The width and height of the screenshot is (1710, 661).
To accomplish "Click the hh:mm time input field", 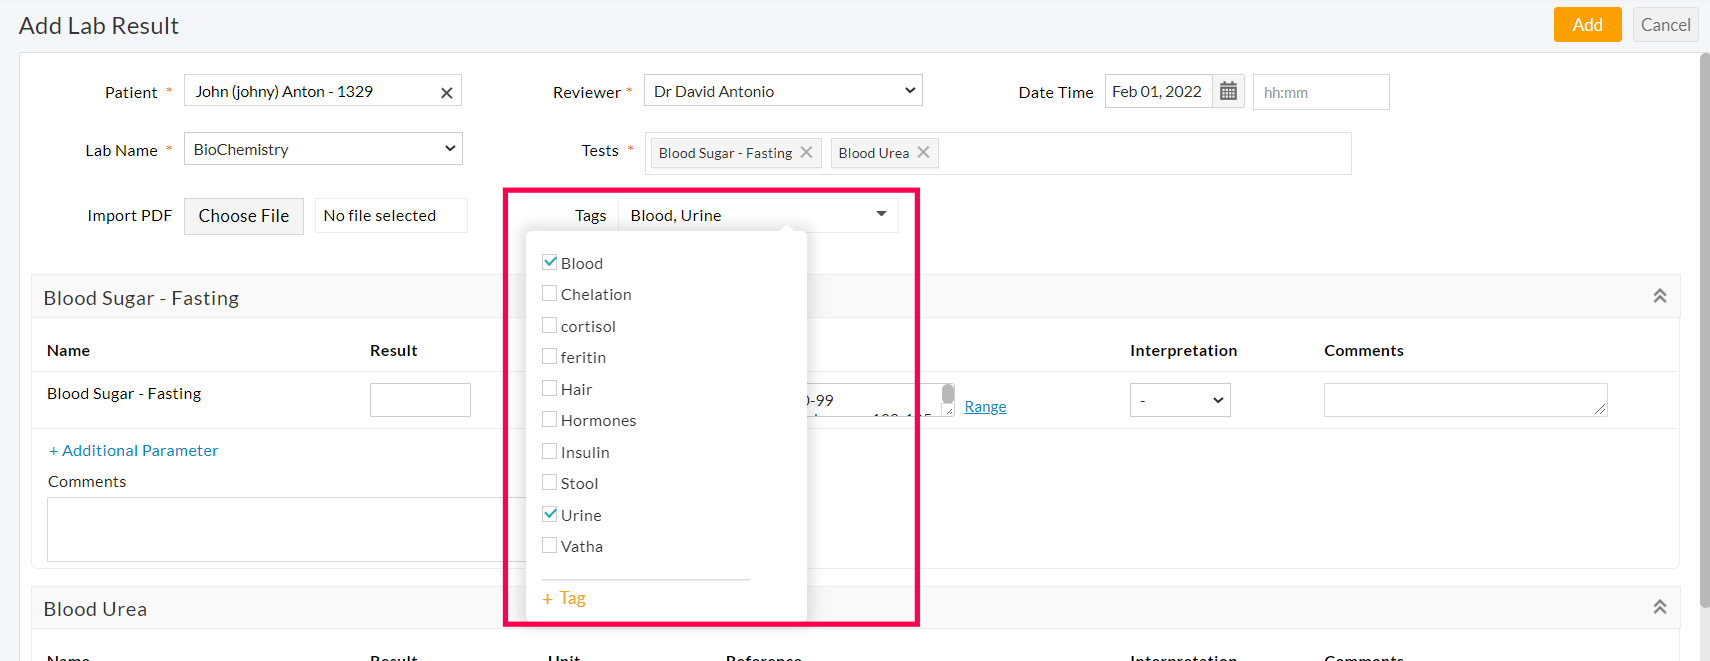I will [x=1320, y=92].
